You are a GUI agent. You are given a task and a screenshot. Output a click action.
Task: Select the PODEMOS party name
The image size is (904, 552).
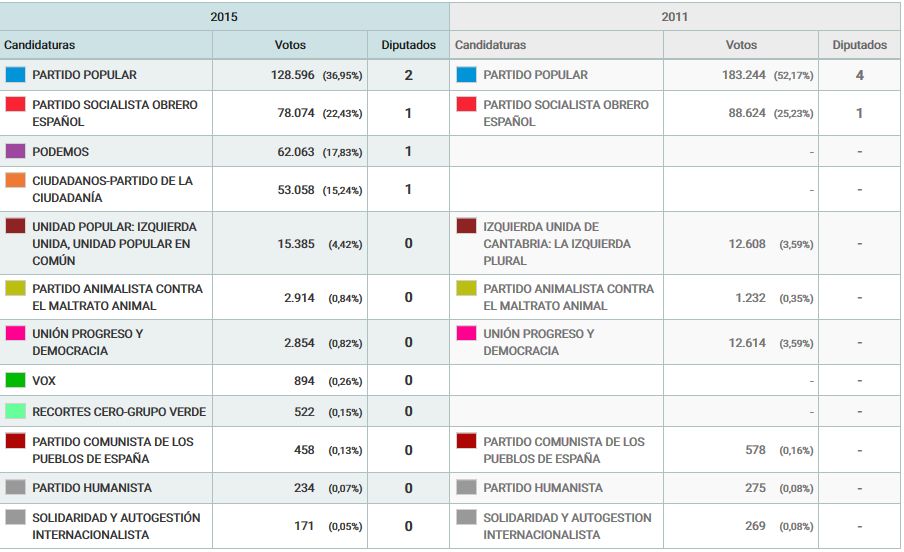point(61,152)
